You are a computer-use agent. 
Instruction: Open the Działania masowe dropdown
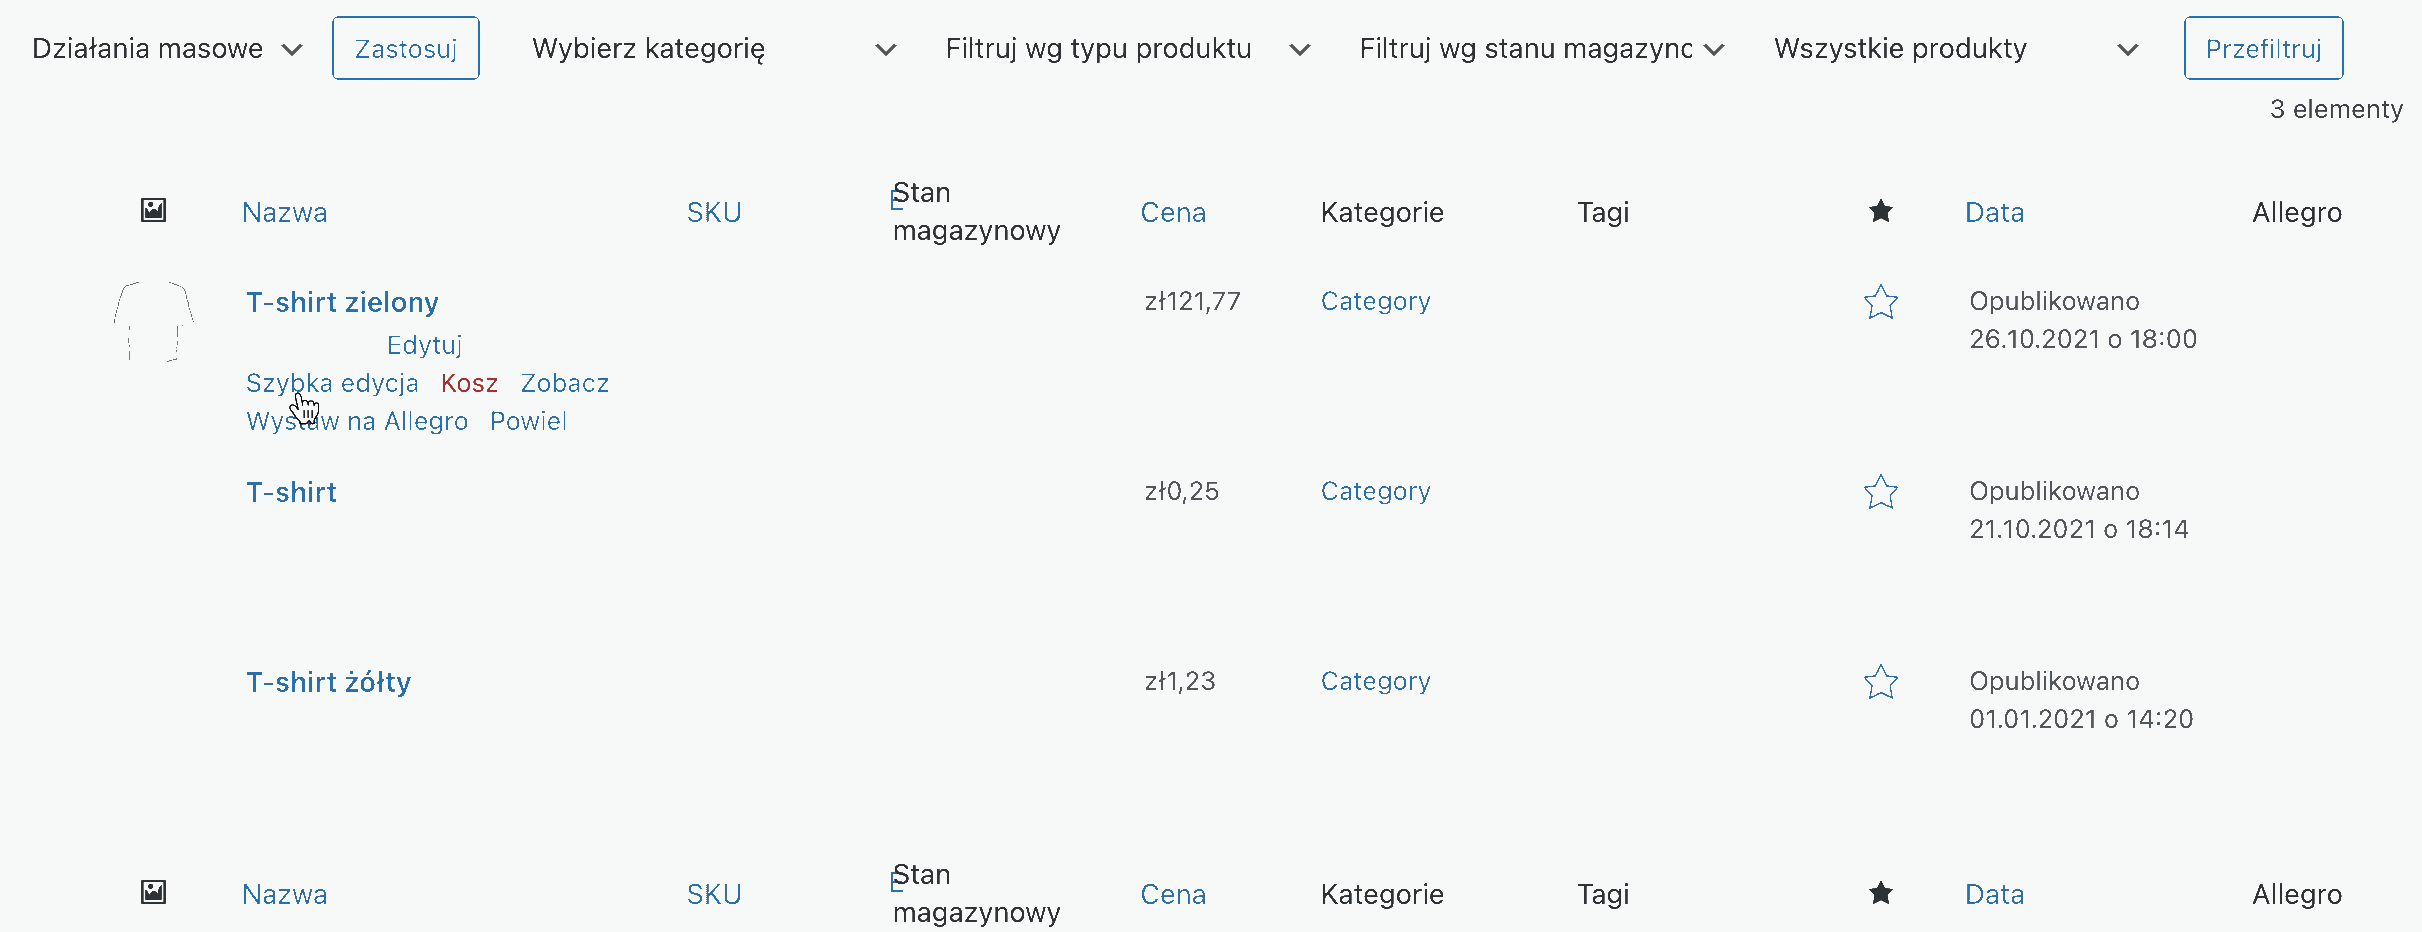point(167,49)
